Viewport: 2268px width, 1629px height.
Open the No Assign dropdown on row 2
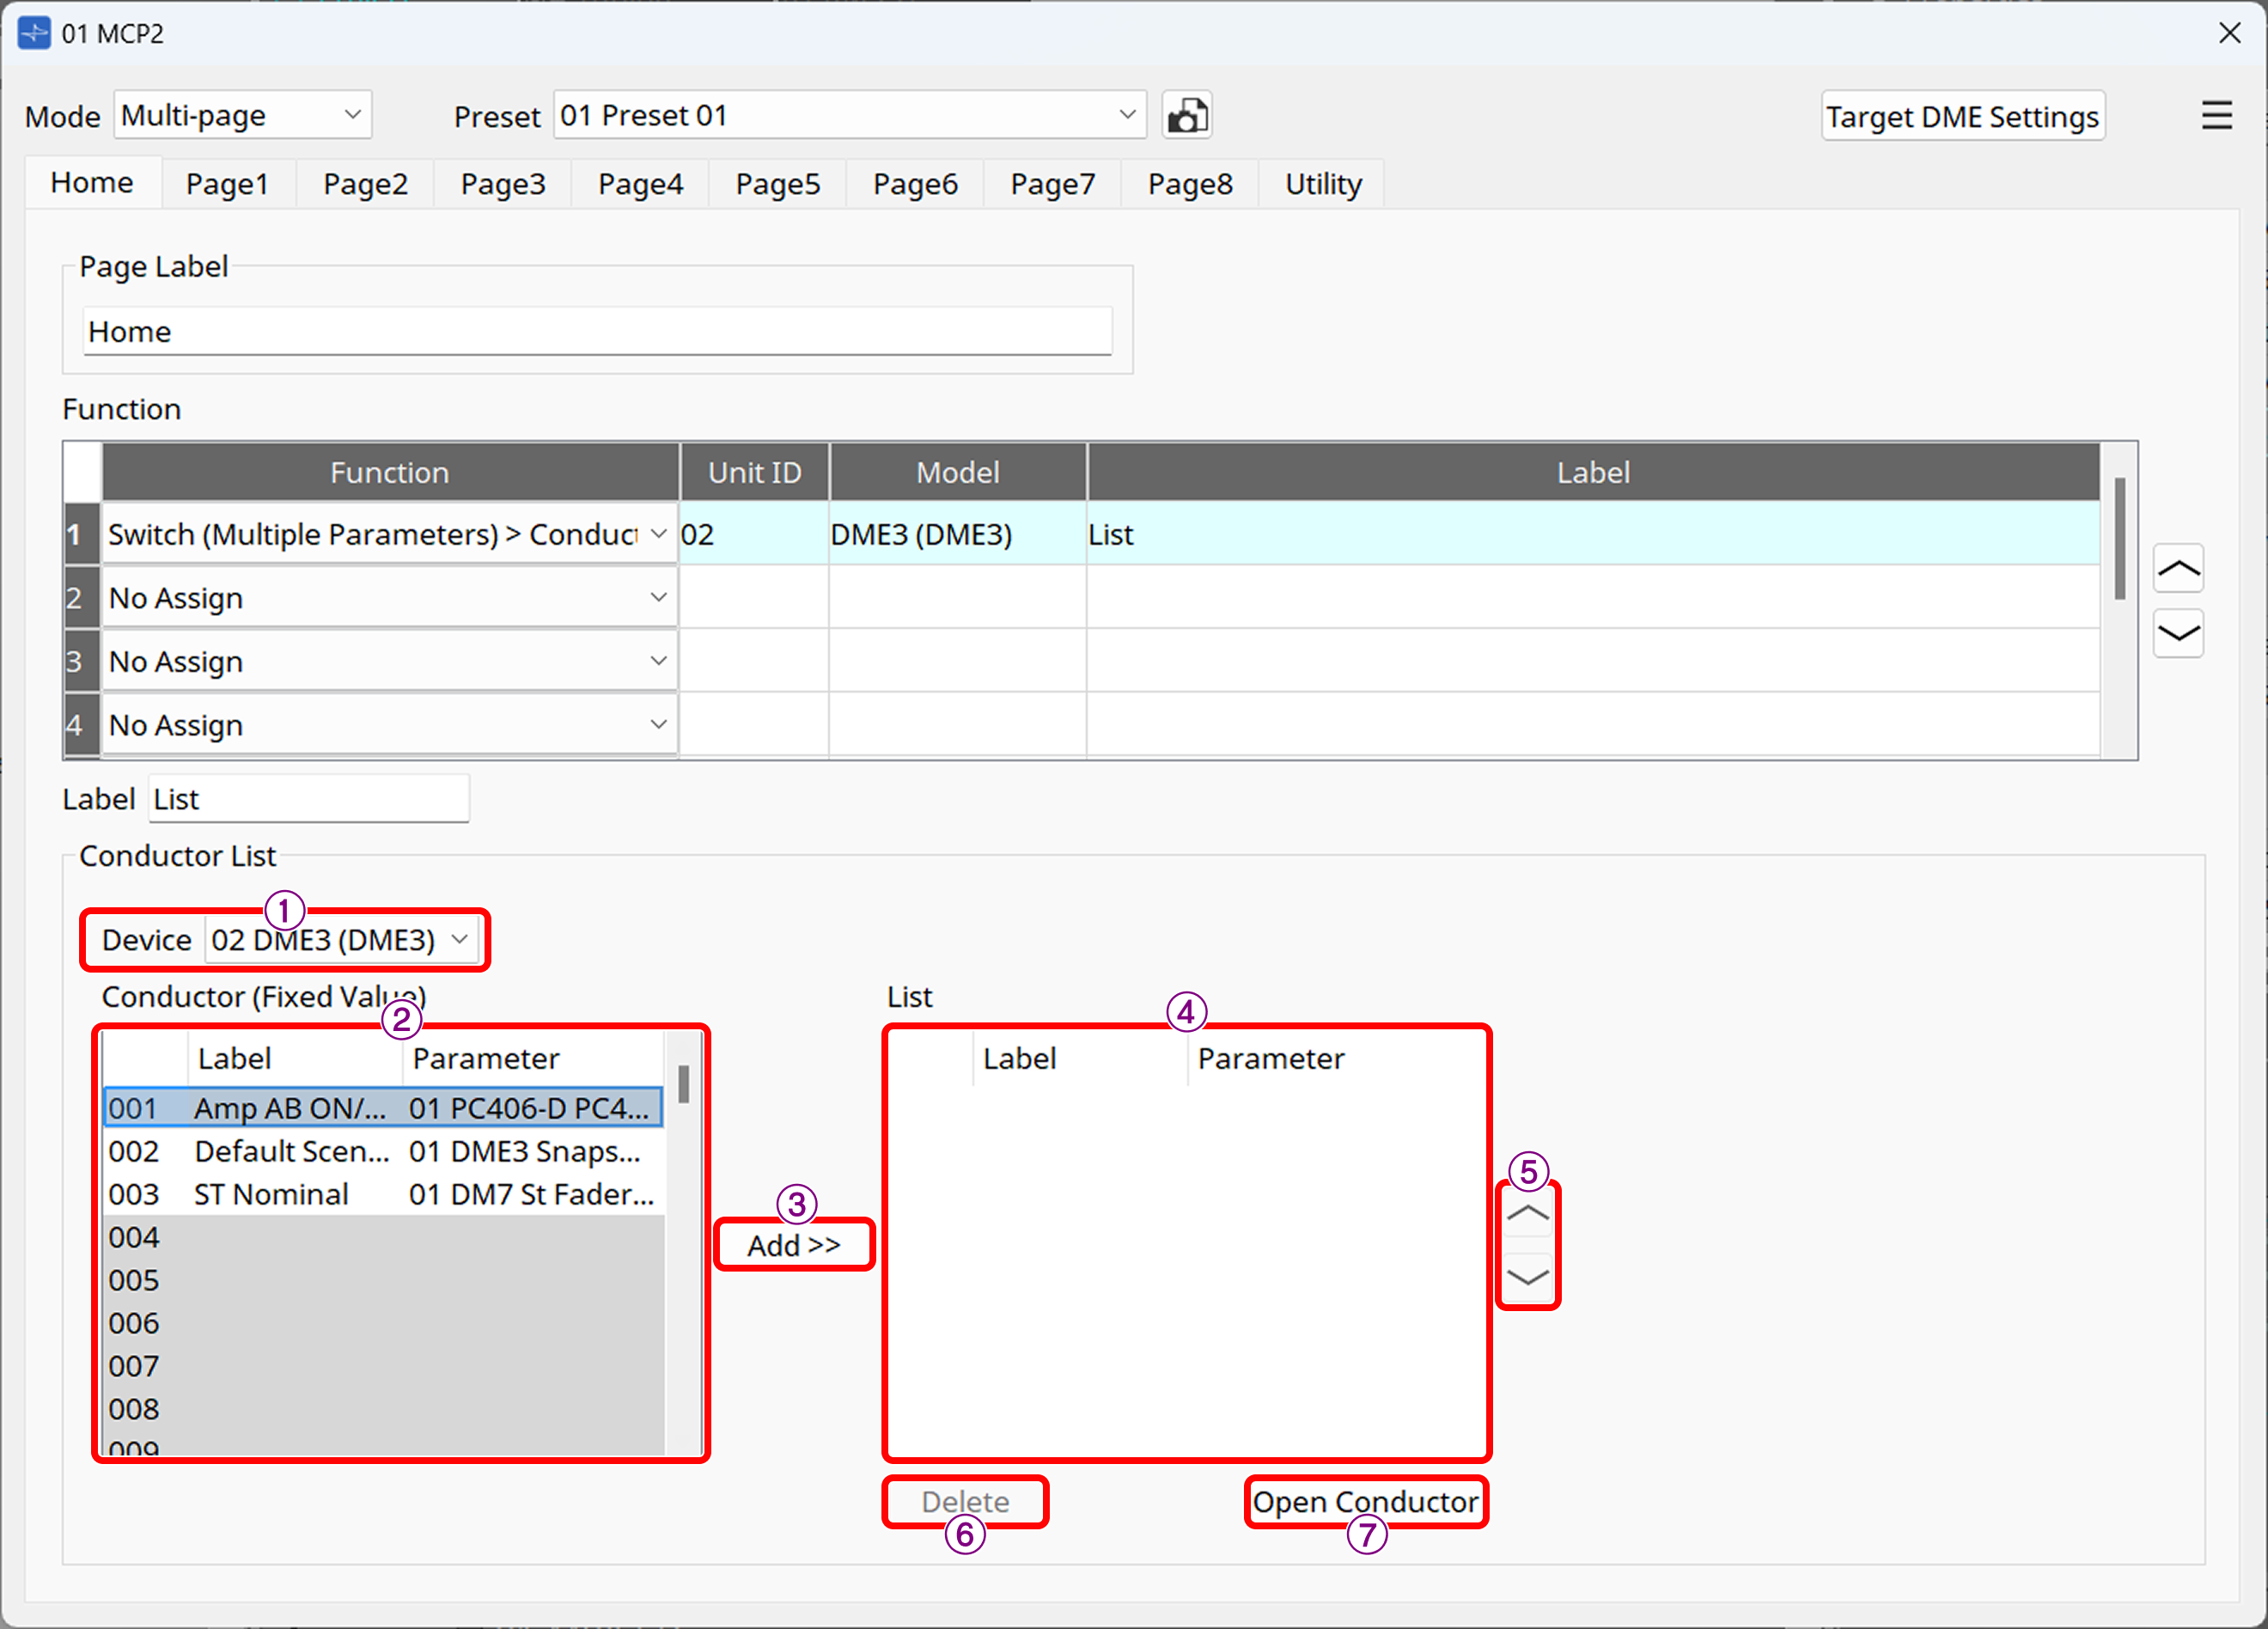pyautogui.click(x=657, y=597)
